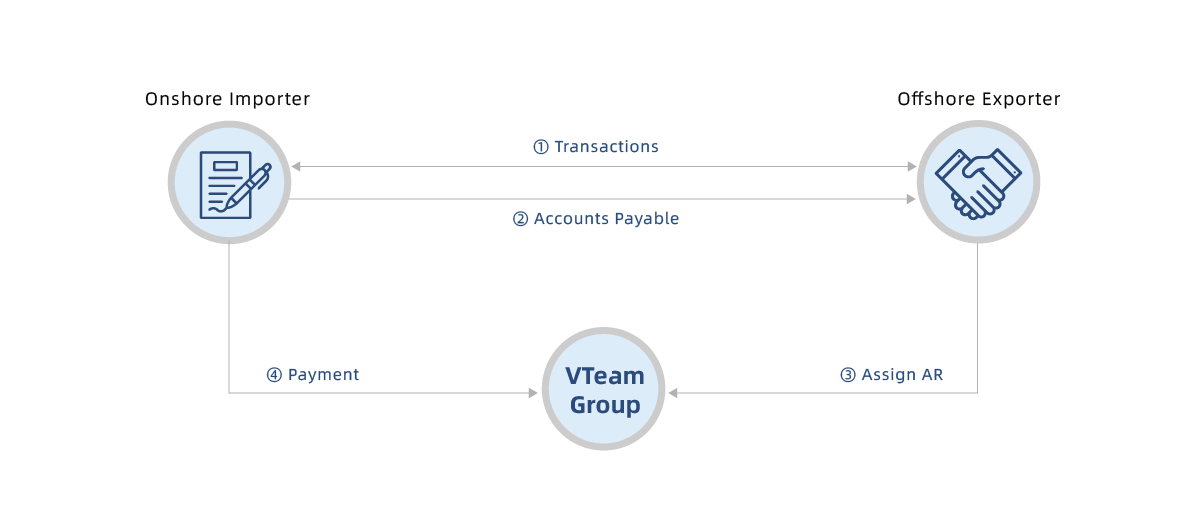This screenshot has width=1201, height=522.
Task: Click the Payment label text
Action: (x=323, y=375)
